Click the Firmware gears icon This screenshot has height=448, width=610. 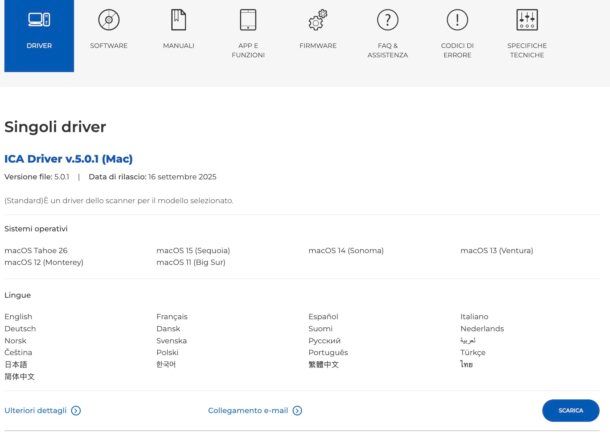click(318, 19)
